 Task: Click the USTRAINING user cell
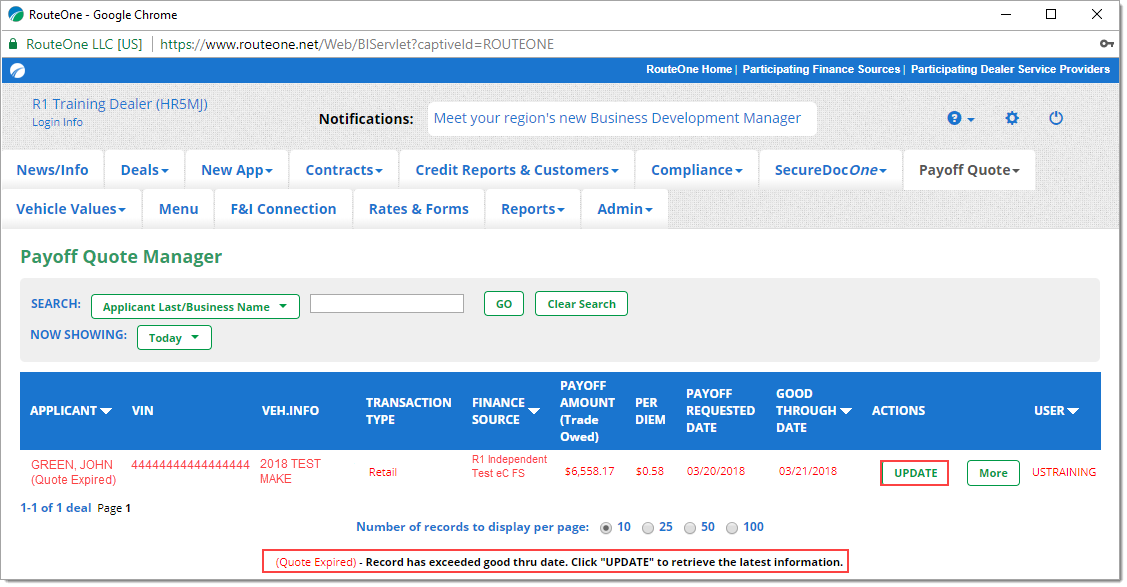[x=1064, y=473]
